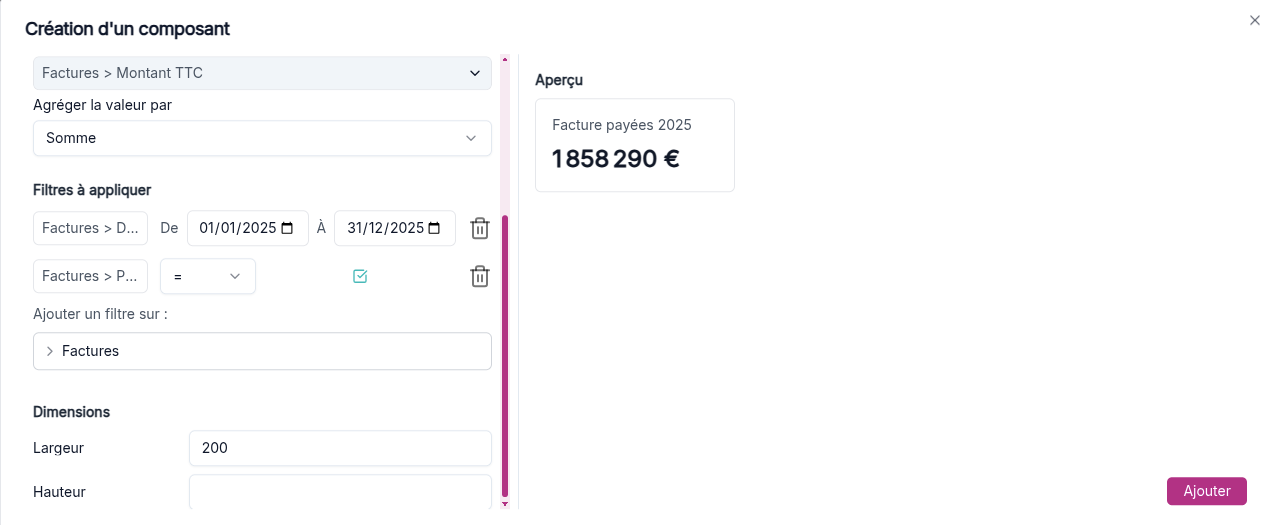Open calendar picker on the 31/12/2025 field
Viewport: 1275px width, 525px height.
434,228
